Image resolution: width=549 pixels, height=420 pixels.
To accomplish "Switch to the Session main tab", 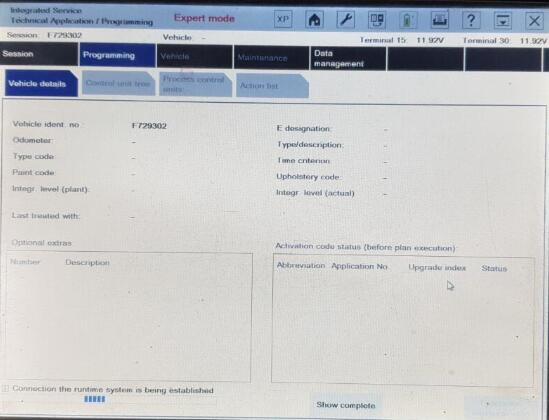I will [39, 54].
